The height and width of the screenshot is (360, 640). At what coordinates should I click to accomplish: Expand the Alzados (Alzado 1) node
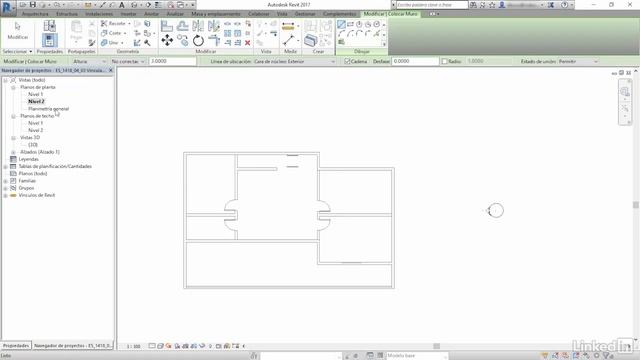tap(13, 152)
